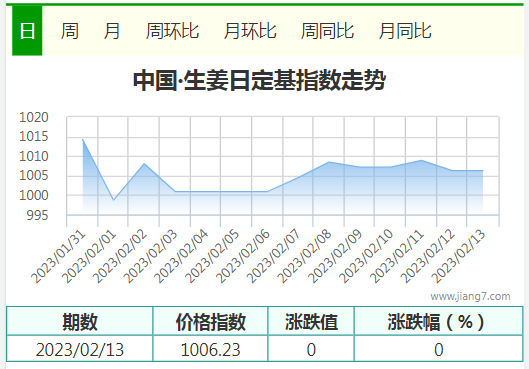Click the 1006.23 price index cell
The width and height of the screenshot is (529, 369).
click(x=211, y=349)
